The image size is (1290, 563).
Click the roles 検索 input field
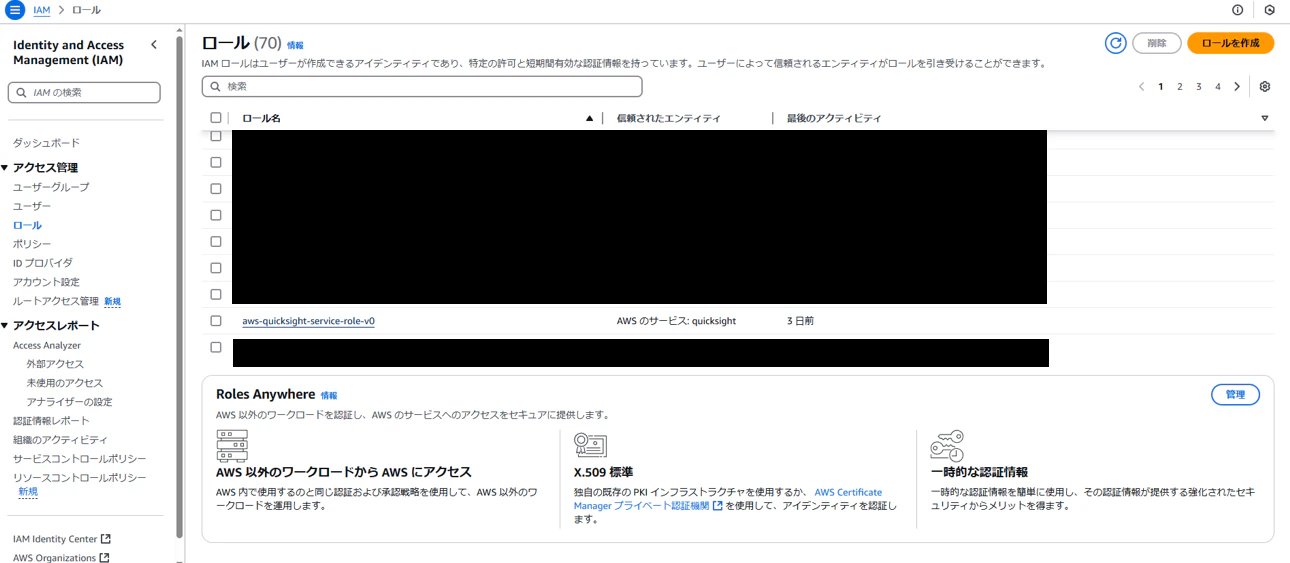[x=422, y=87]
